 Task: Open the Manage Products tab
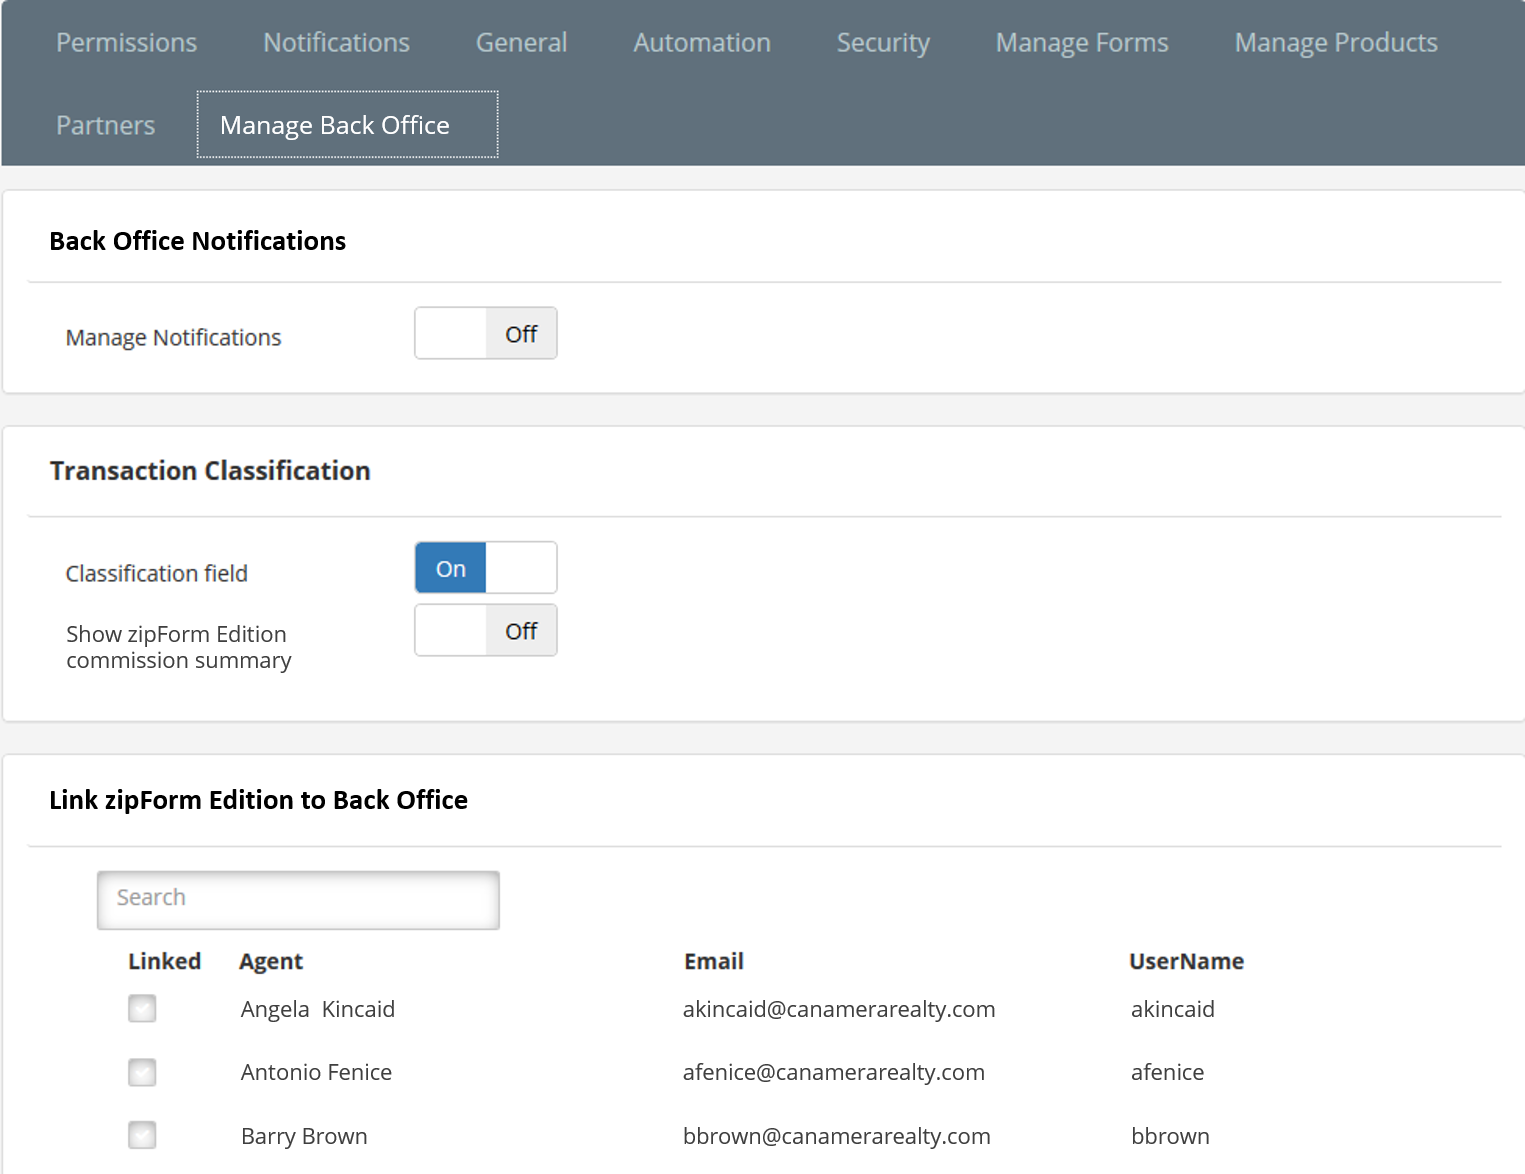click(1336, 42)
